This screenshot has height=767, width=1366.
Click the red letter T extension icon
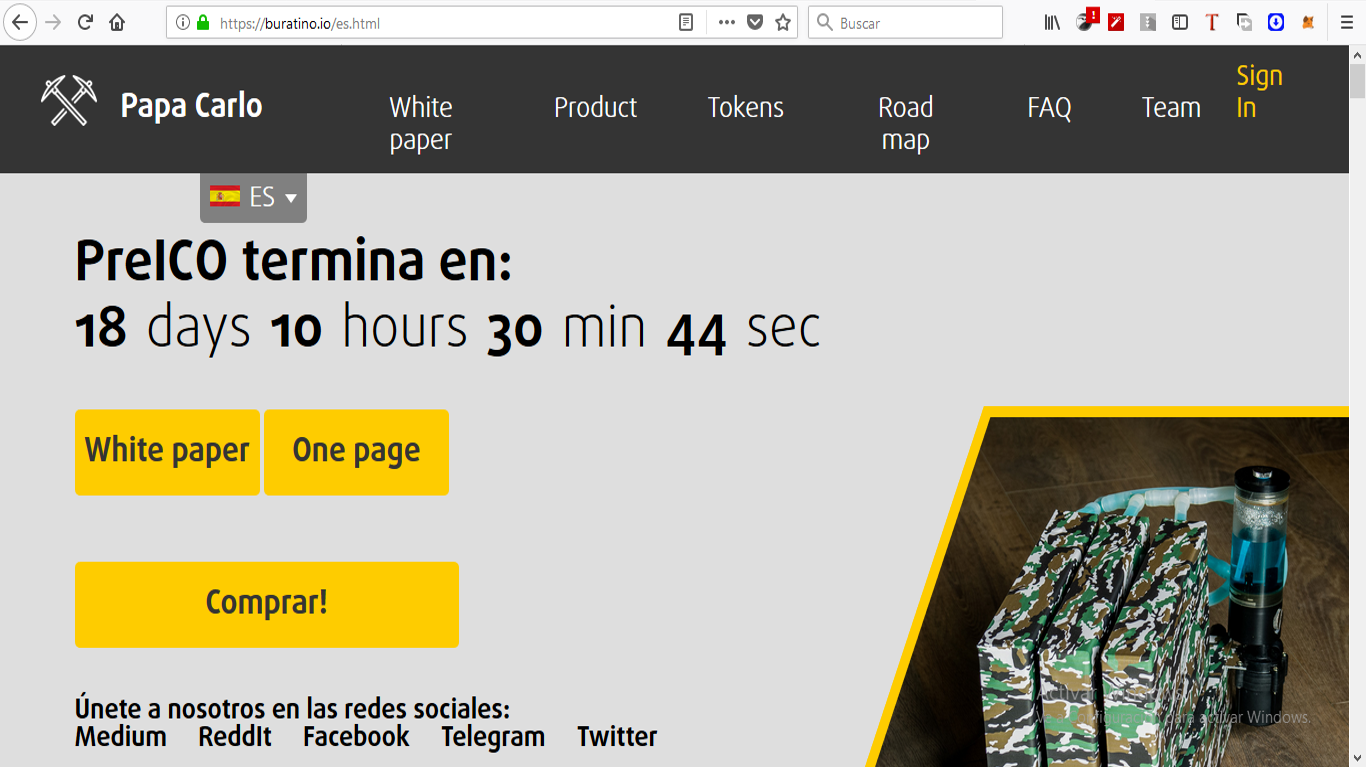coord(1212,22)
